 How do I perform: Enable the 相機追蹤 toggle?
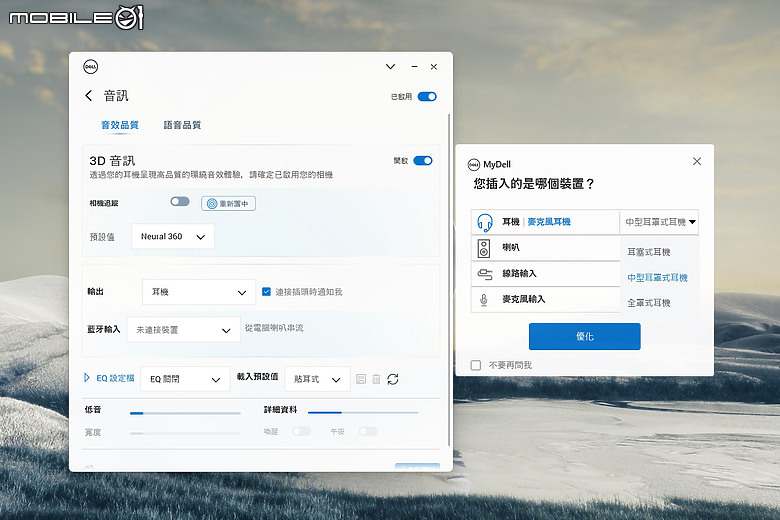coord(180,202)
